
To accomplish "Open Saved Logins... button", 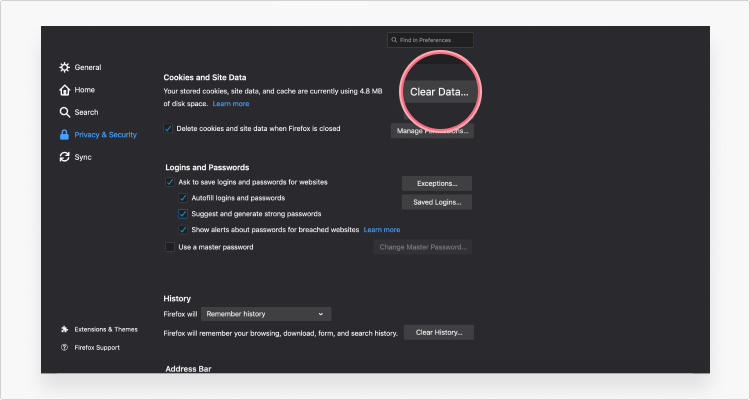I will click(437, 202).
